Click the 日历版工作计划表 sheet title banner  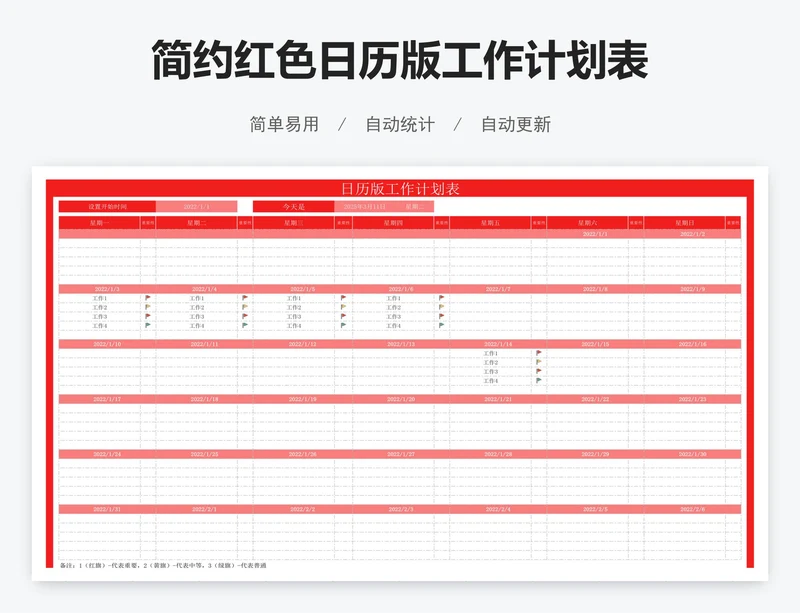400,188
